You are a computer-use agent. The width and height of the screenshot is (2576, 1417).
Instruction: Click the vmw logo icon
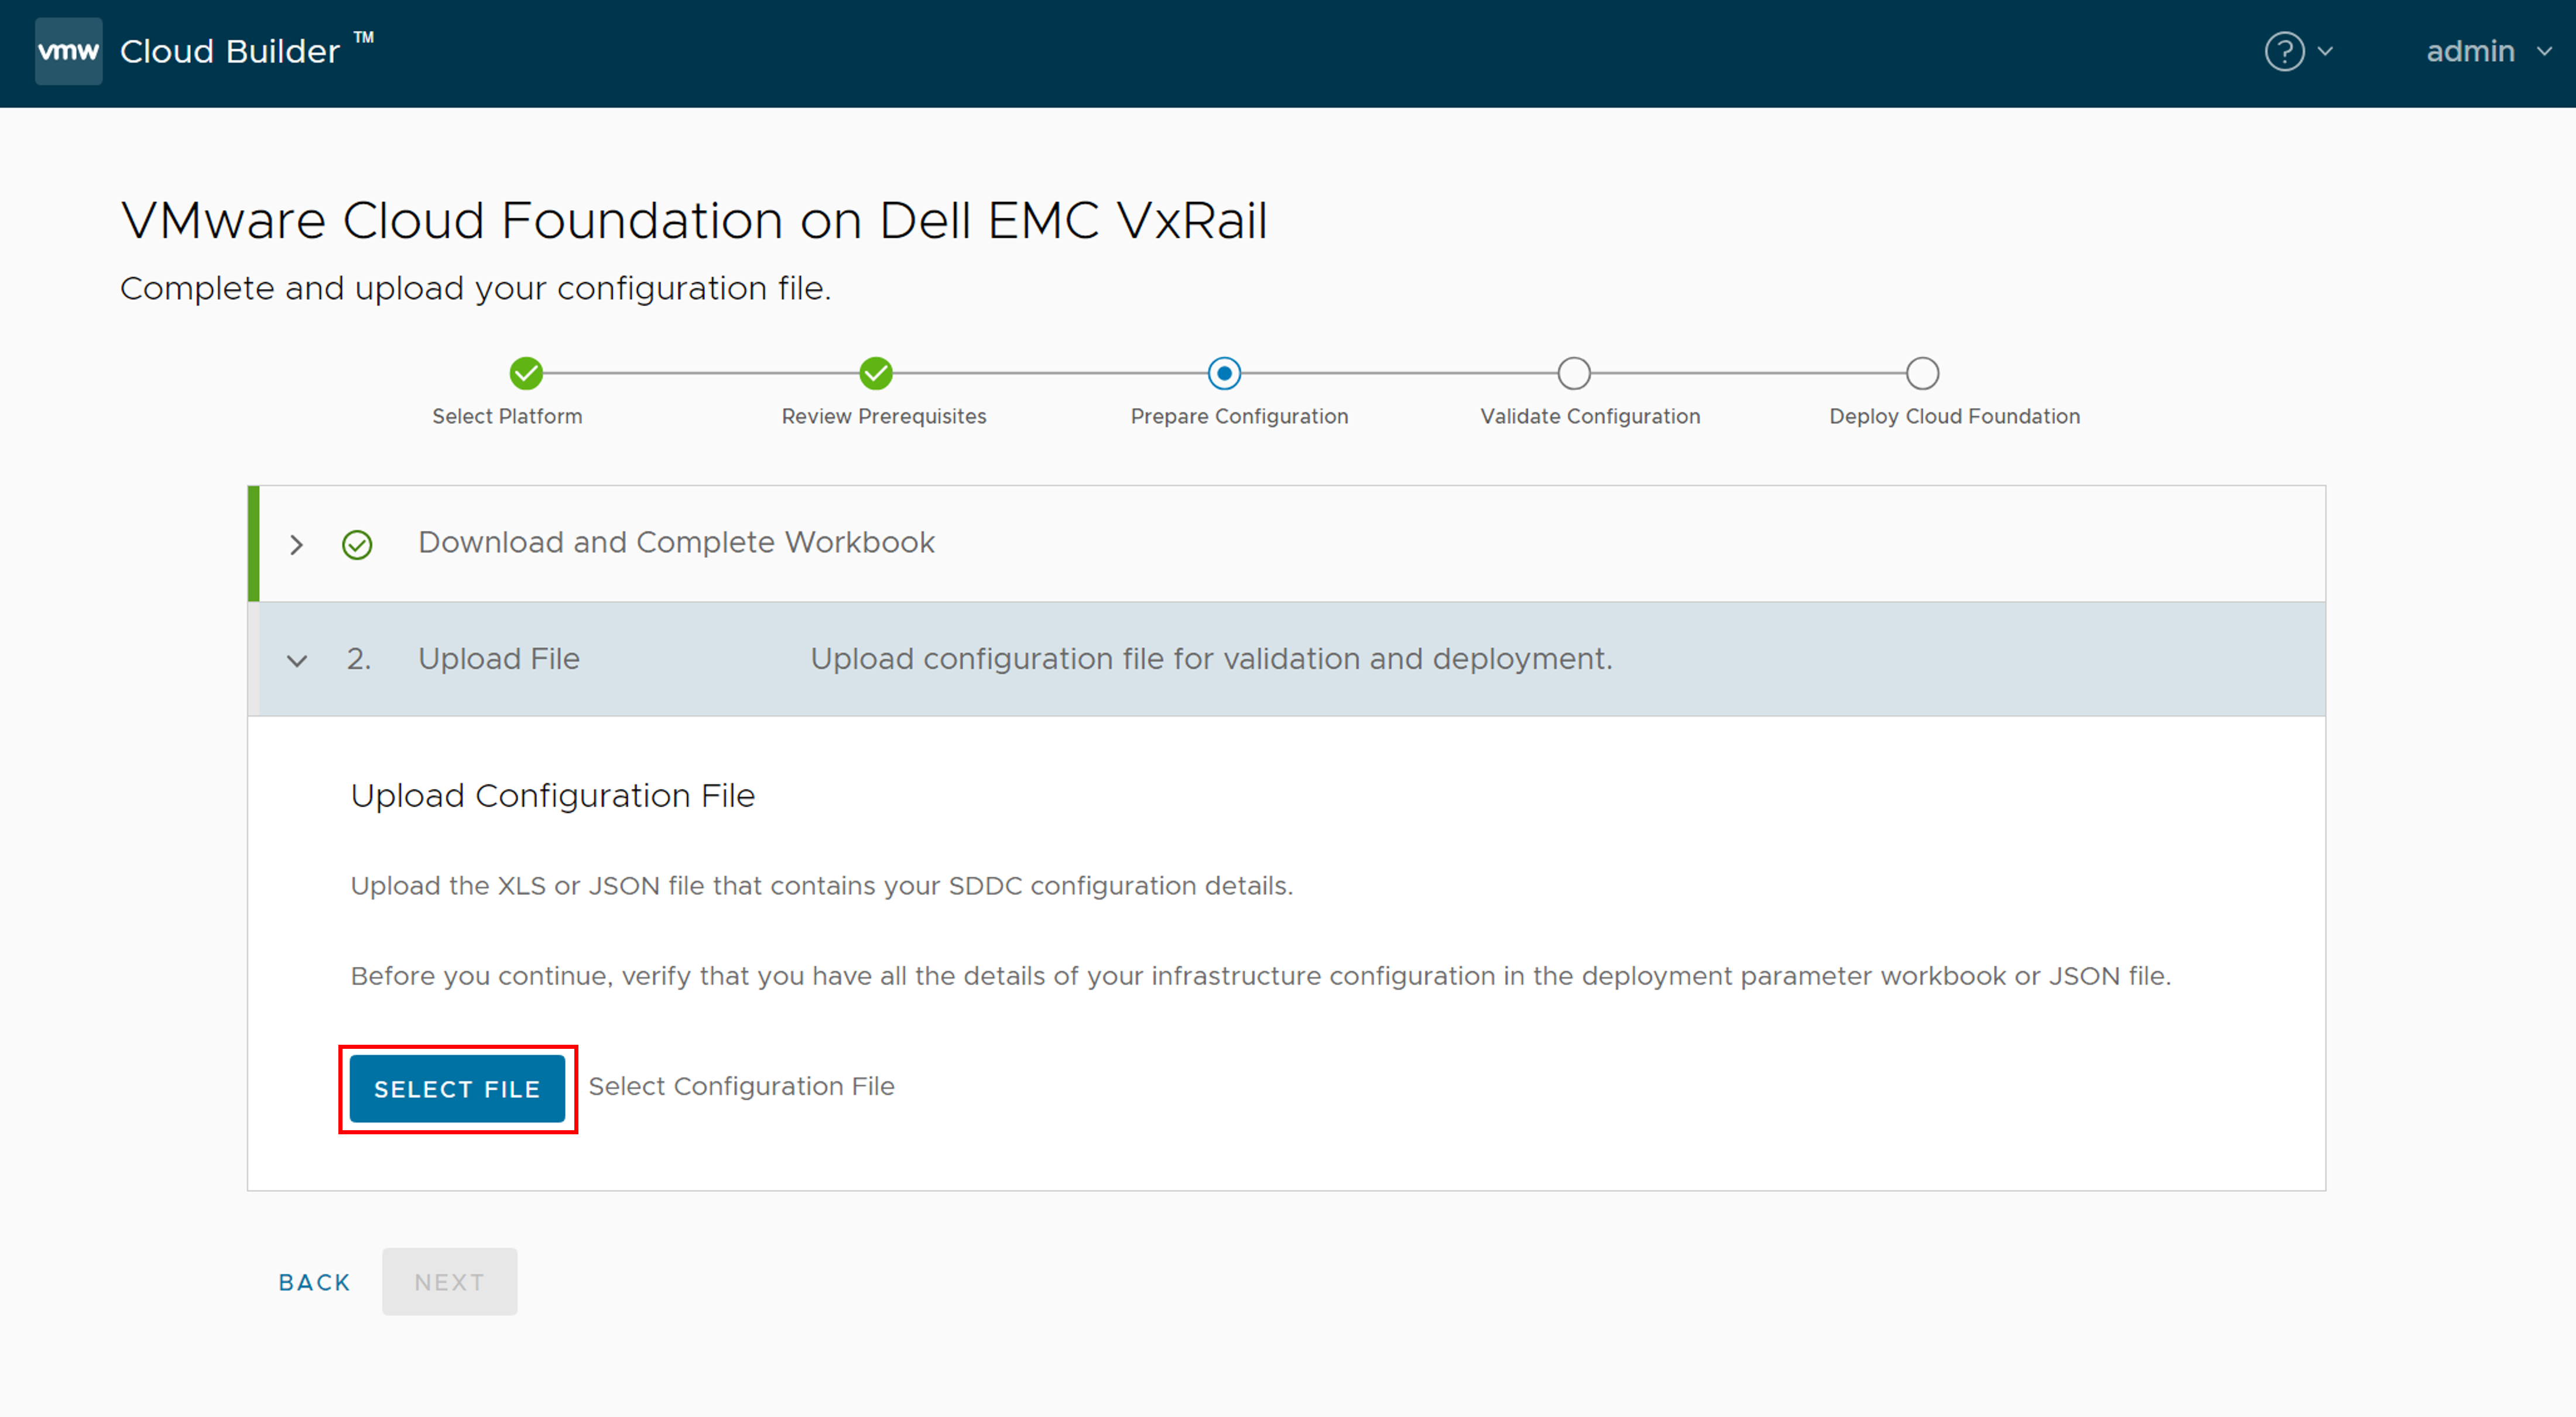tap(68, 51)
